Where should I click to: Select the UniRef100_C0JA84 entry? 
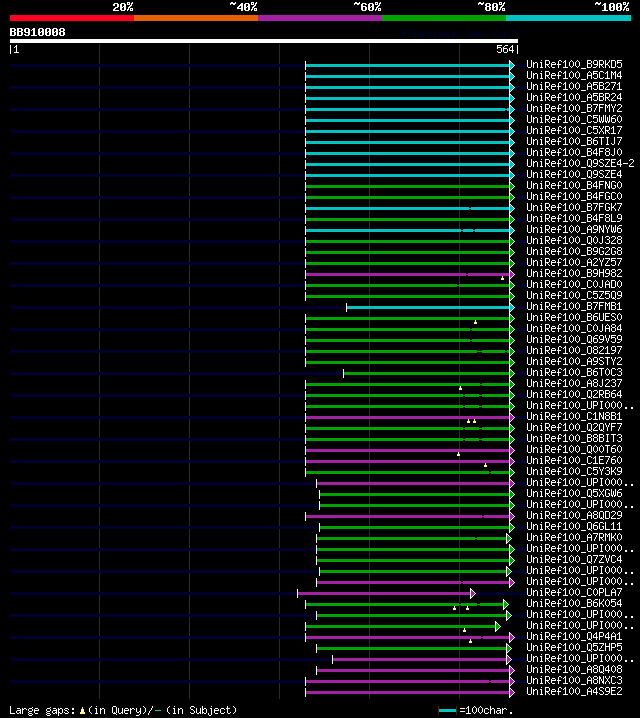click(574, 328)
